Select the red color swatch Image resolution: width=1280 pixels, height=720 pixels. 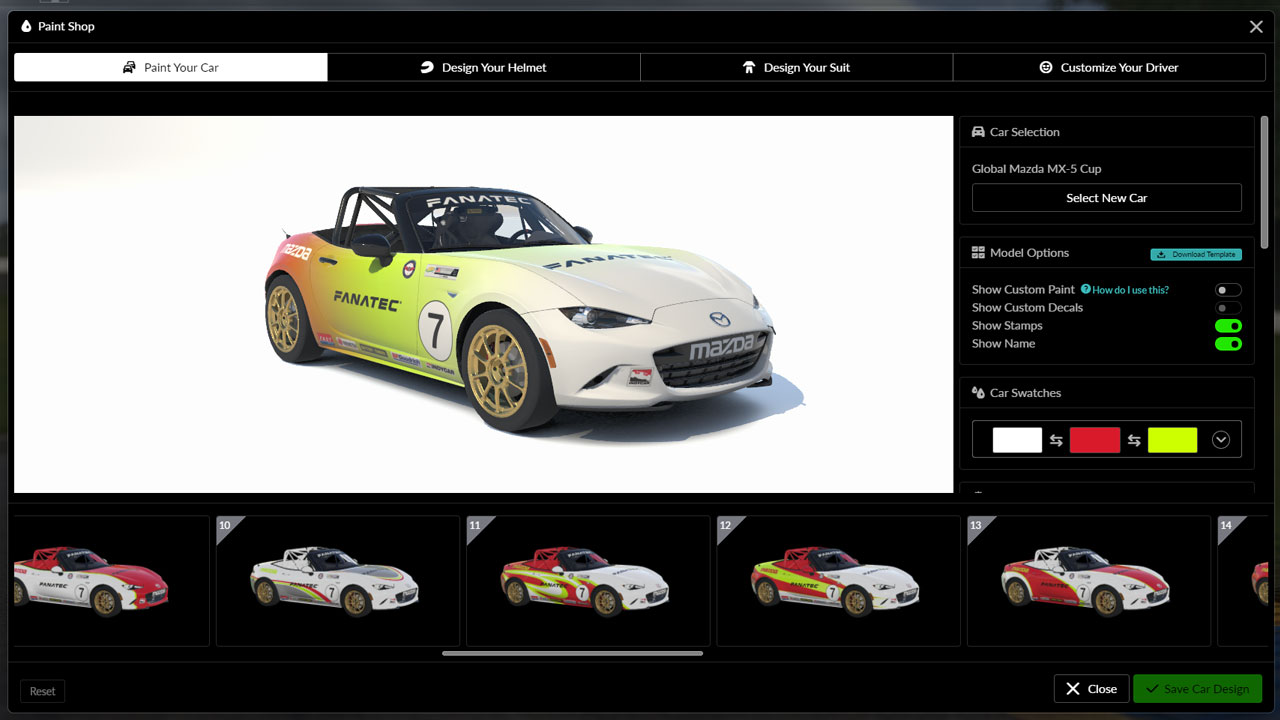[1095, 439]
